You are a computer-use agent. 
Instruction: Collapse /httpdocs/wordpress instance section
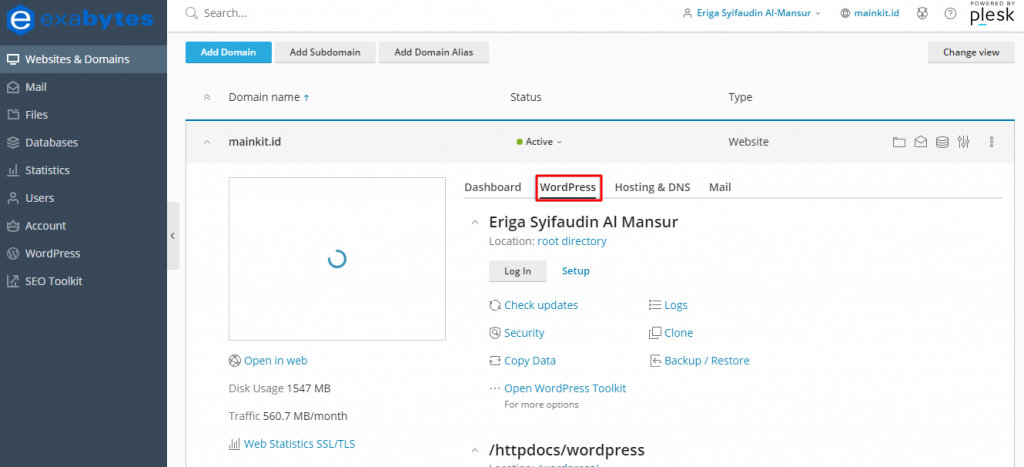click(x=475, y=451)
